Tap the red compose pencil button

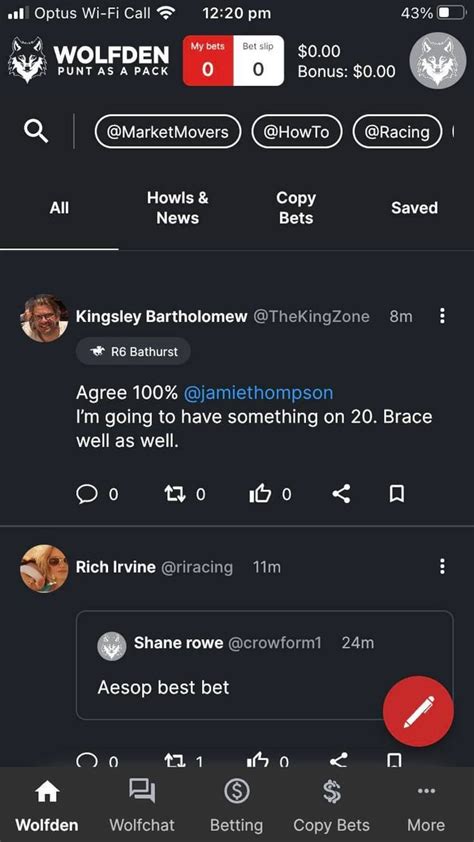418,711
